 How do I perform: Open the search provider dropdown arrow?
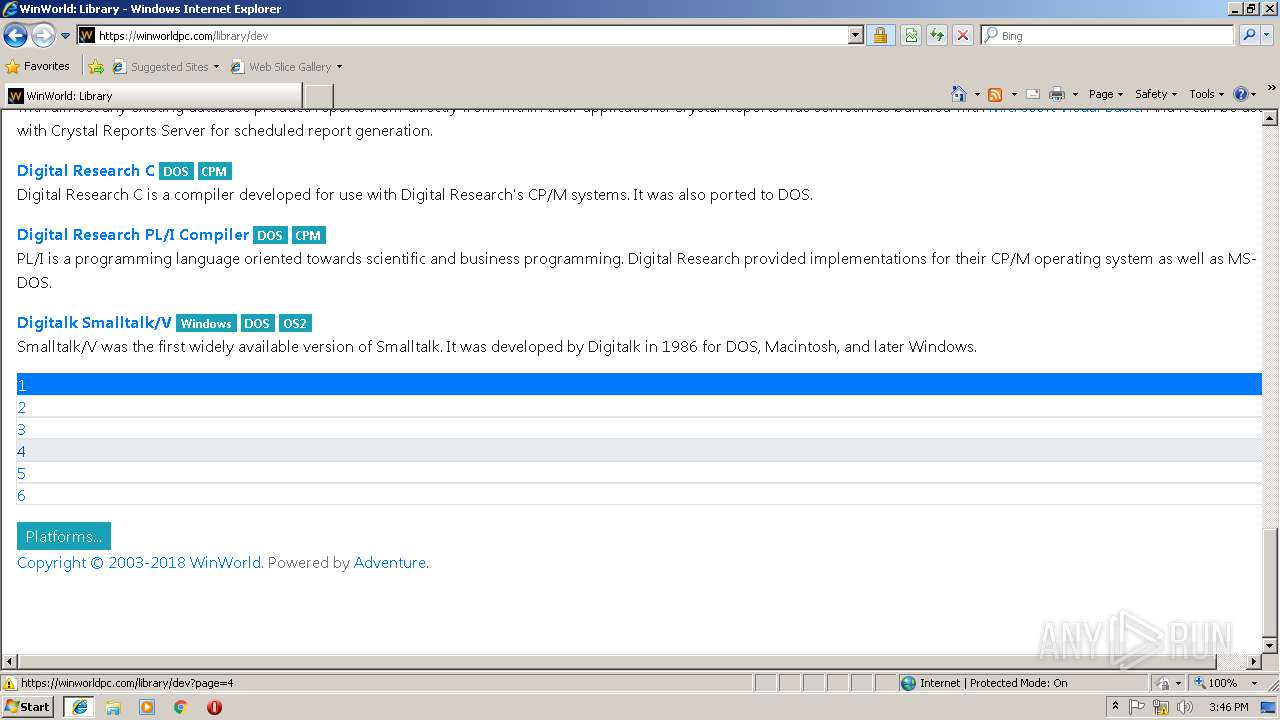tap(1267, 35)
